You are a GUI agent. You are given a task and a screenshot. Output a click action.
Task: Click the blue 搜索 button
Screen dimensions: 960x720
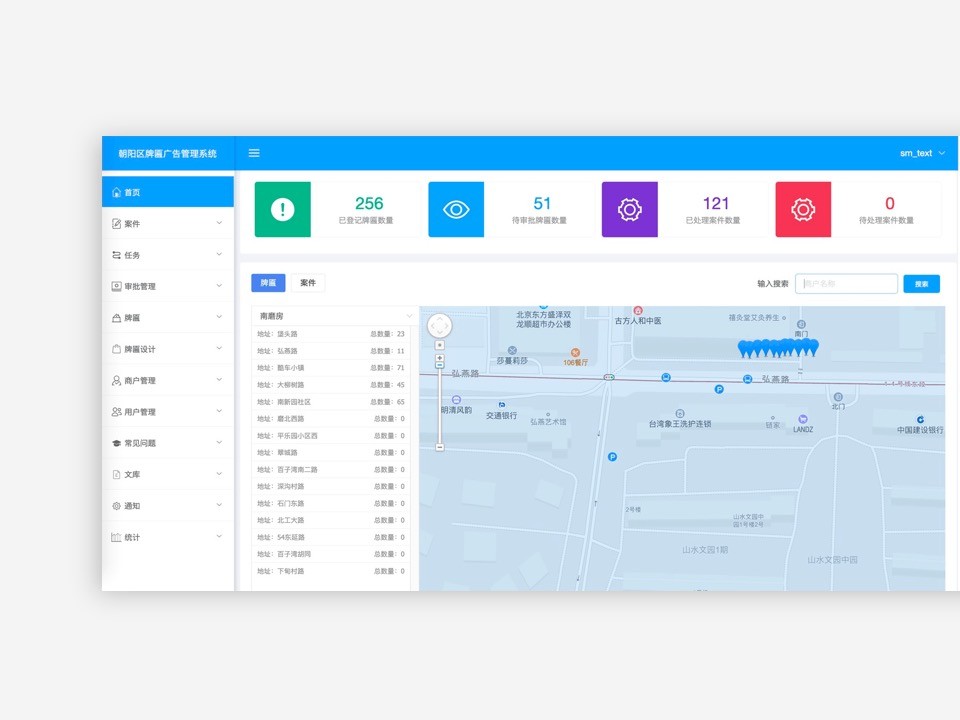921,284
